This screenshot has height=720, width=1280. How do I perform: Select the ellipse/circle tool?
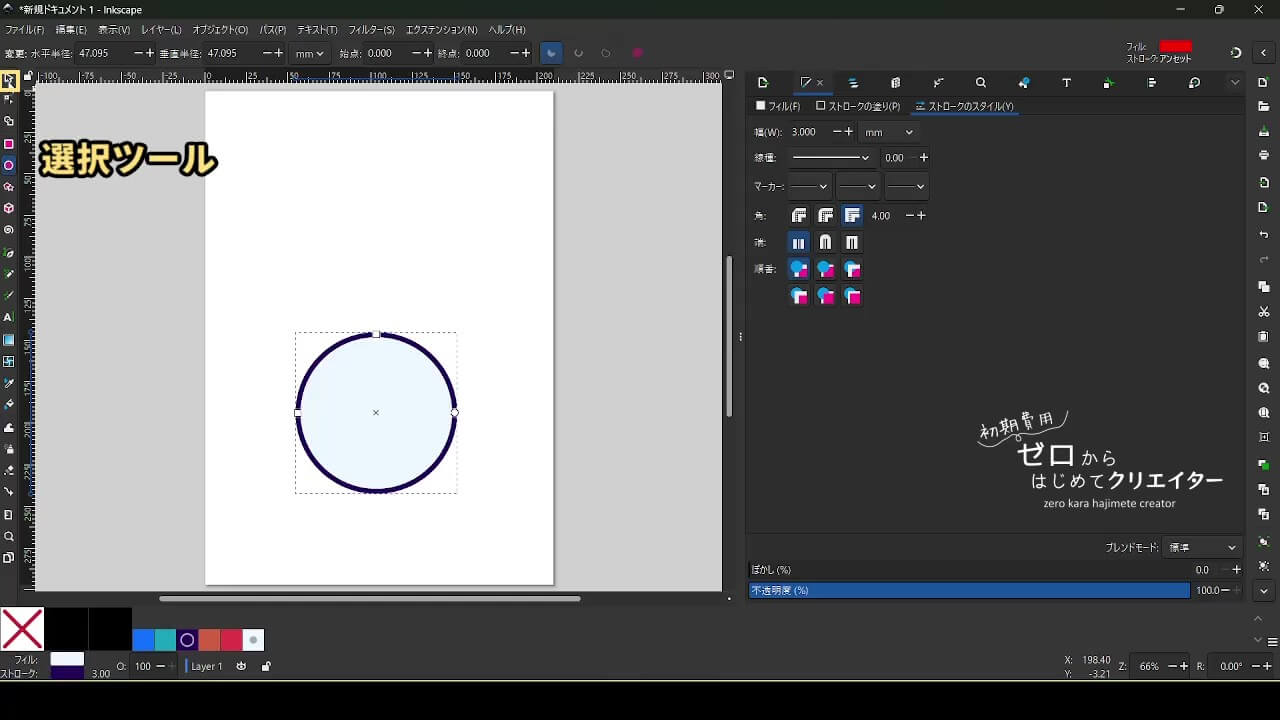(9, 166)
